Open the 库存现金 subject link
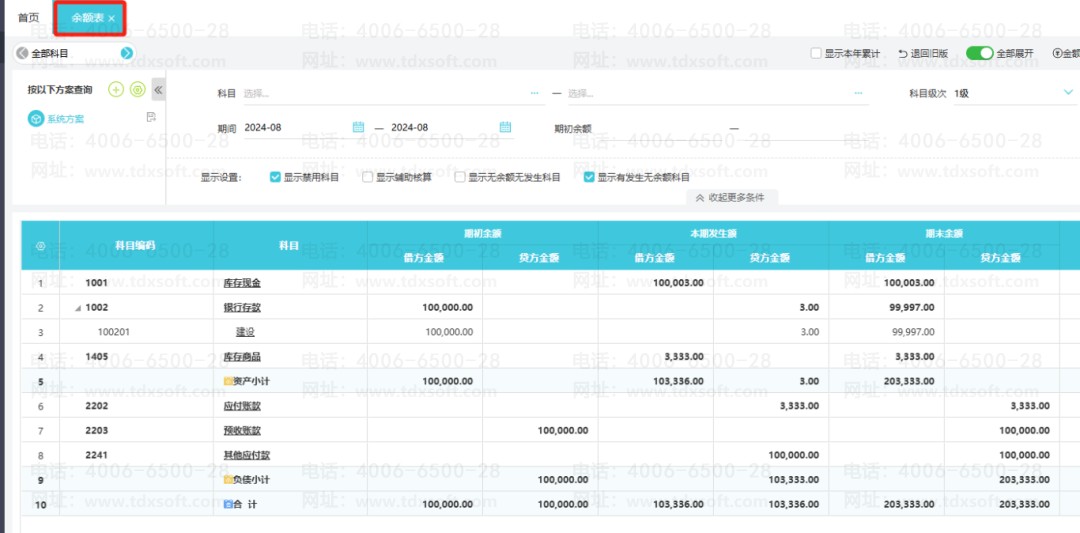 [242, 283]
